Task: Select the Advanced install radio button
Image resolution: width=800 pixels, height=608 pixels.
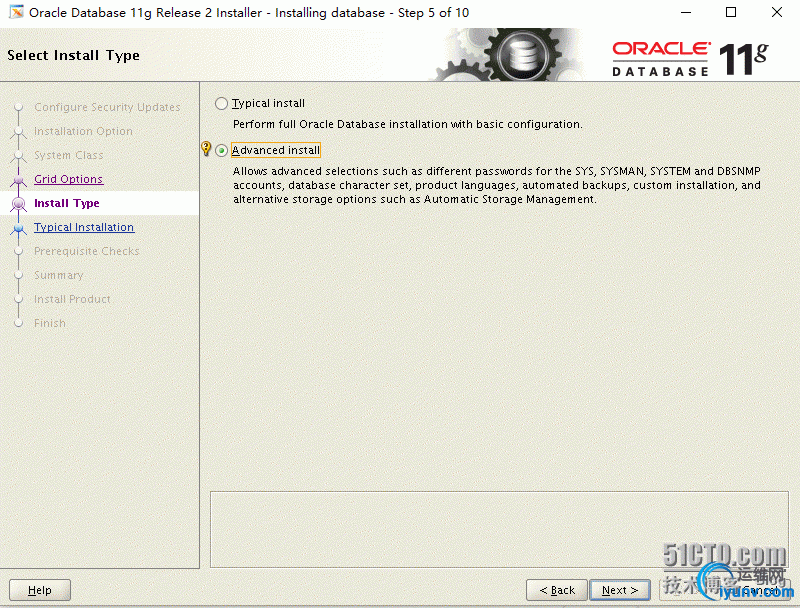Action: point(221,150)
